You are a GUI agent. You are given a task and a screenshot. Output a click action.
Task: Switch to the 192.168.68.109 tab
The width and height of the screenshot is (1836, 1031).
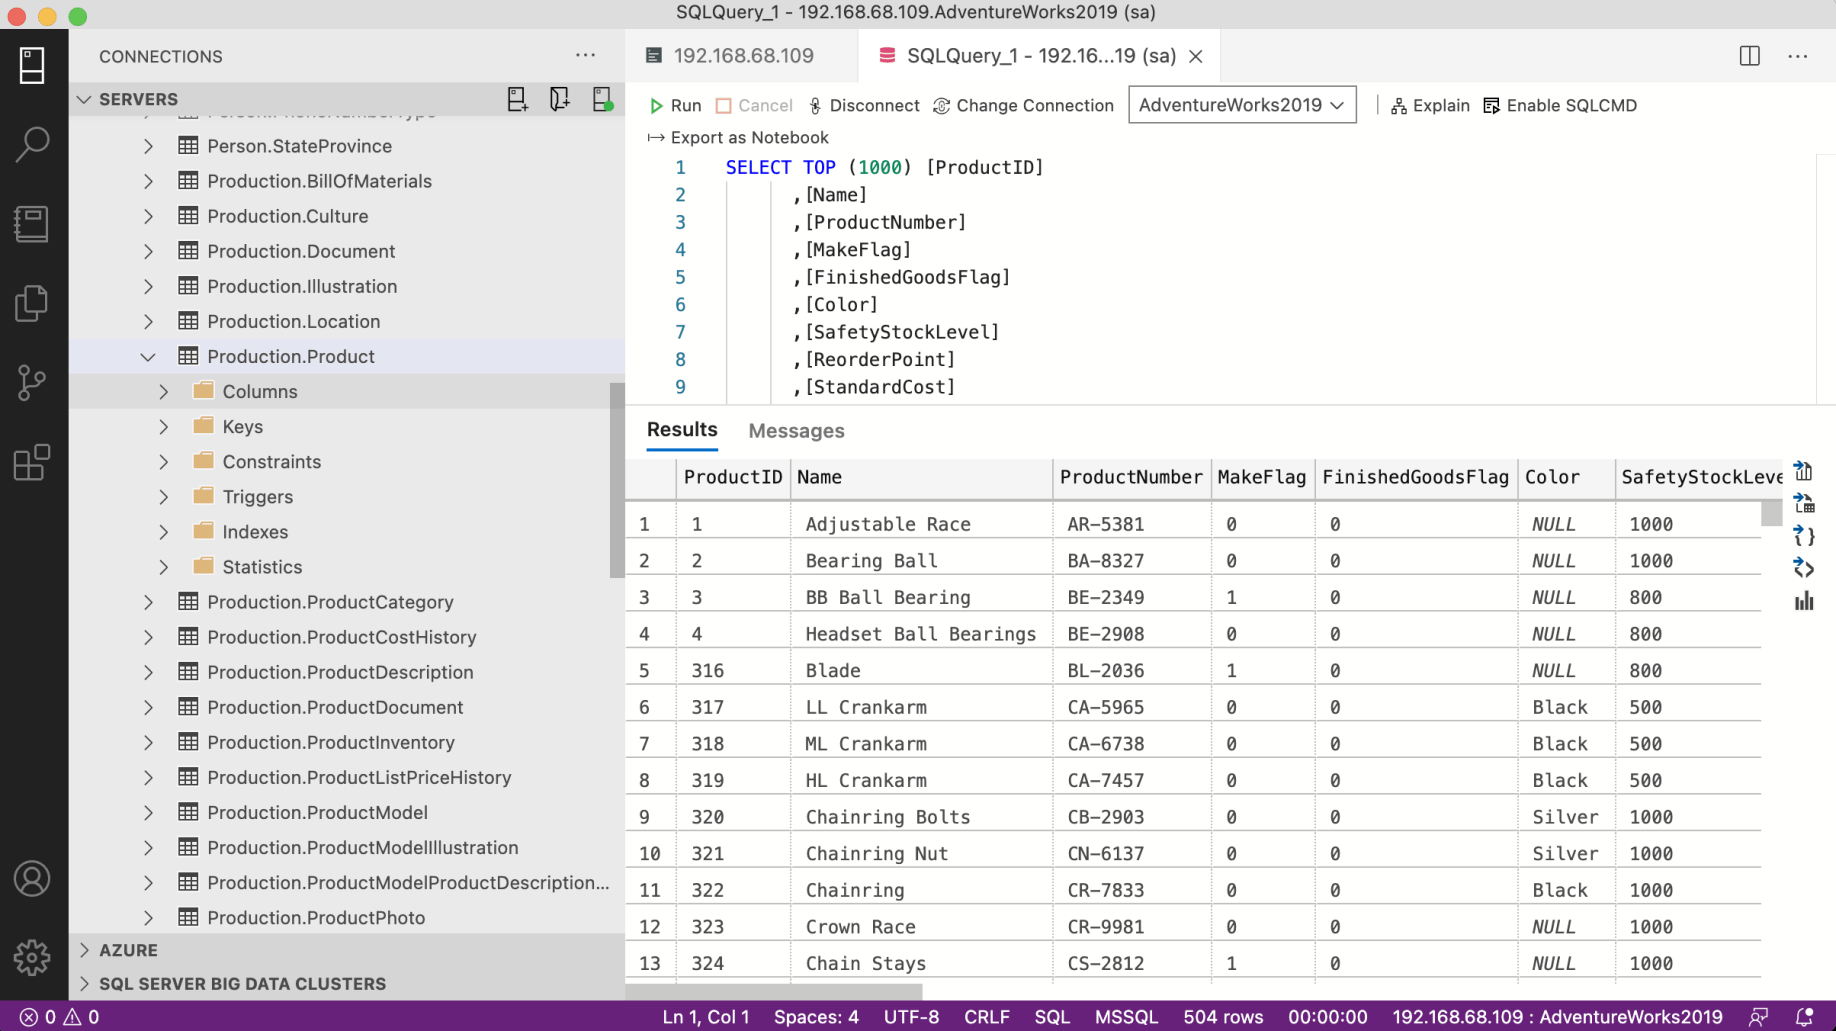(742, 56)
